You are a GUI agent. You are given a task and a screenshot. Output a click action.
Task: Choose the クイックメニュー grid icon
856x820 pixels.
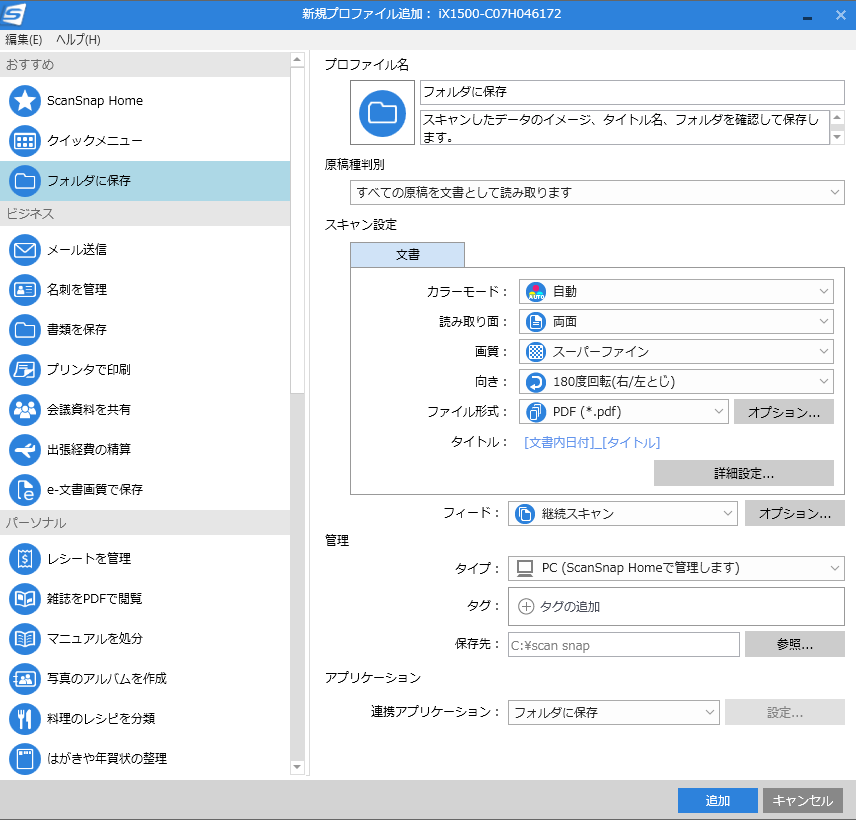pyautogui.click(x=25, y=141)
